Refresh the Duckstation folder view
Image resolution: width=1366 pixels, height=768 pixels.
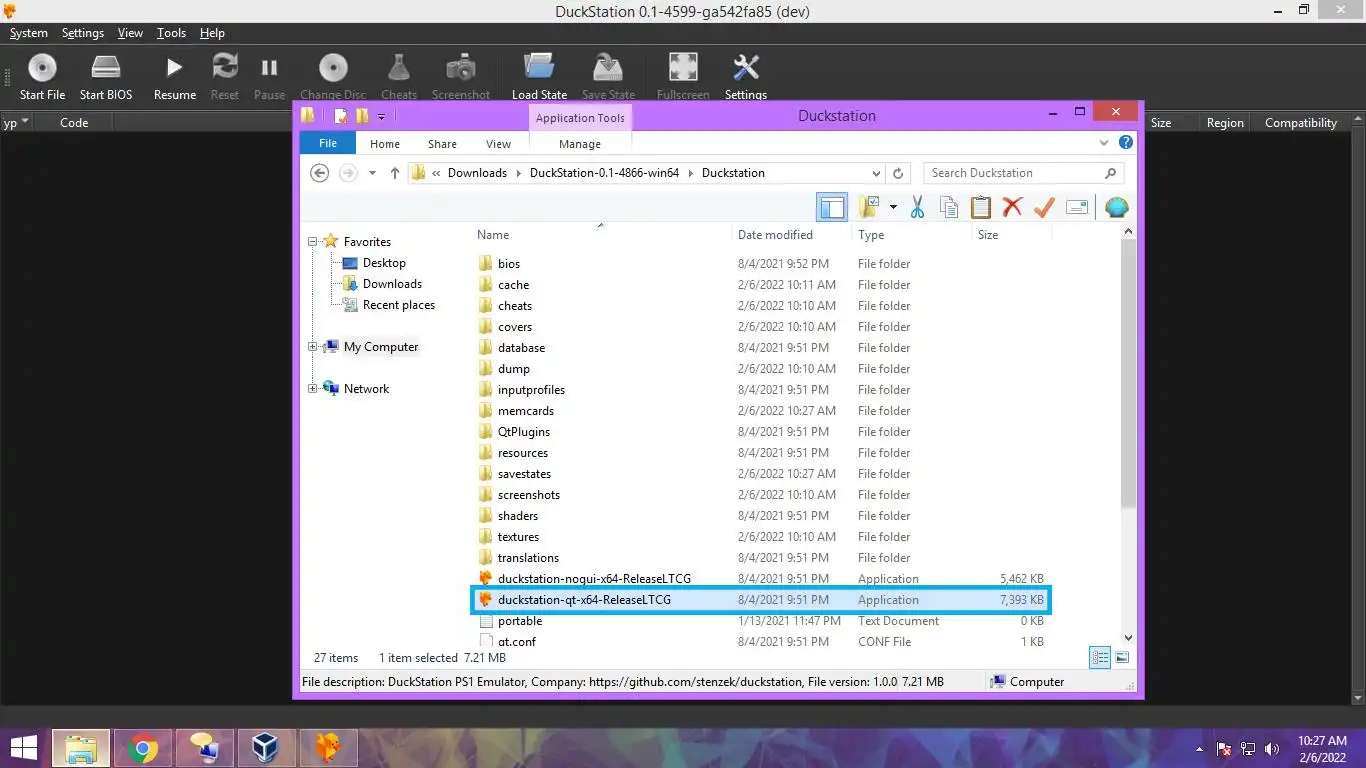point(898,173)
